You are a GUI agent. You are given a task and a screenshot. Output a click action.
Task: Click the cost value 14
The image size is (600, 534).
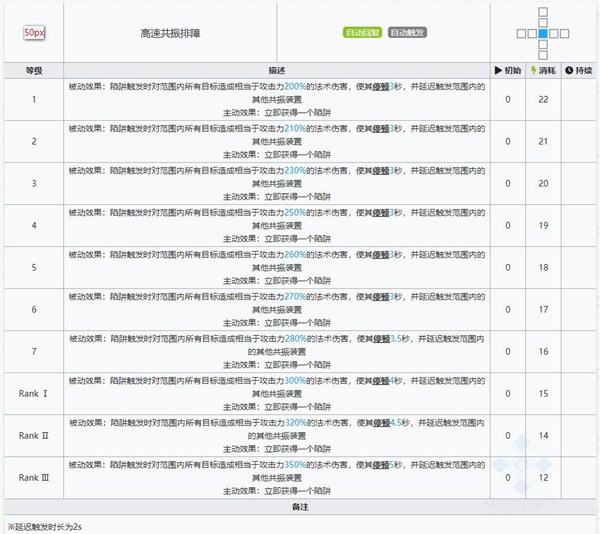[x=543, y=436]
